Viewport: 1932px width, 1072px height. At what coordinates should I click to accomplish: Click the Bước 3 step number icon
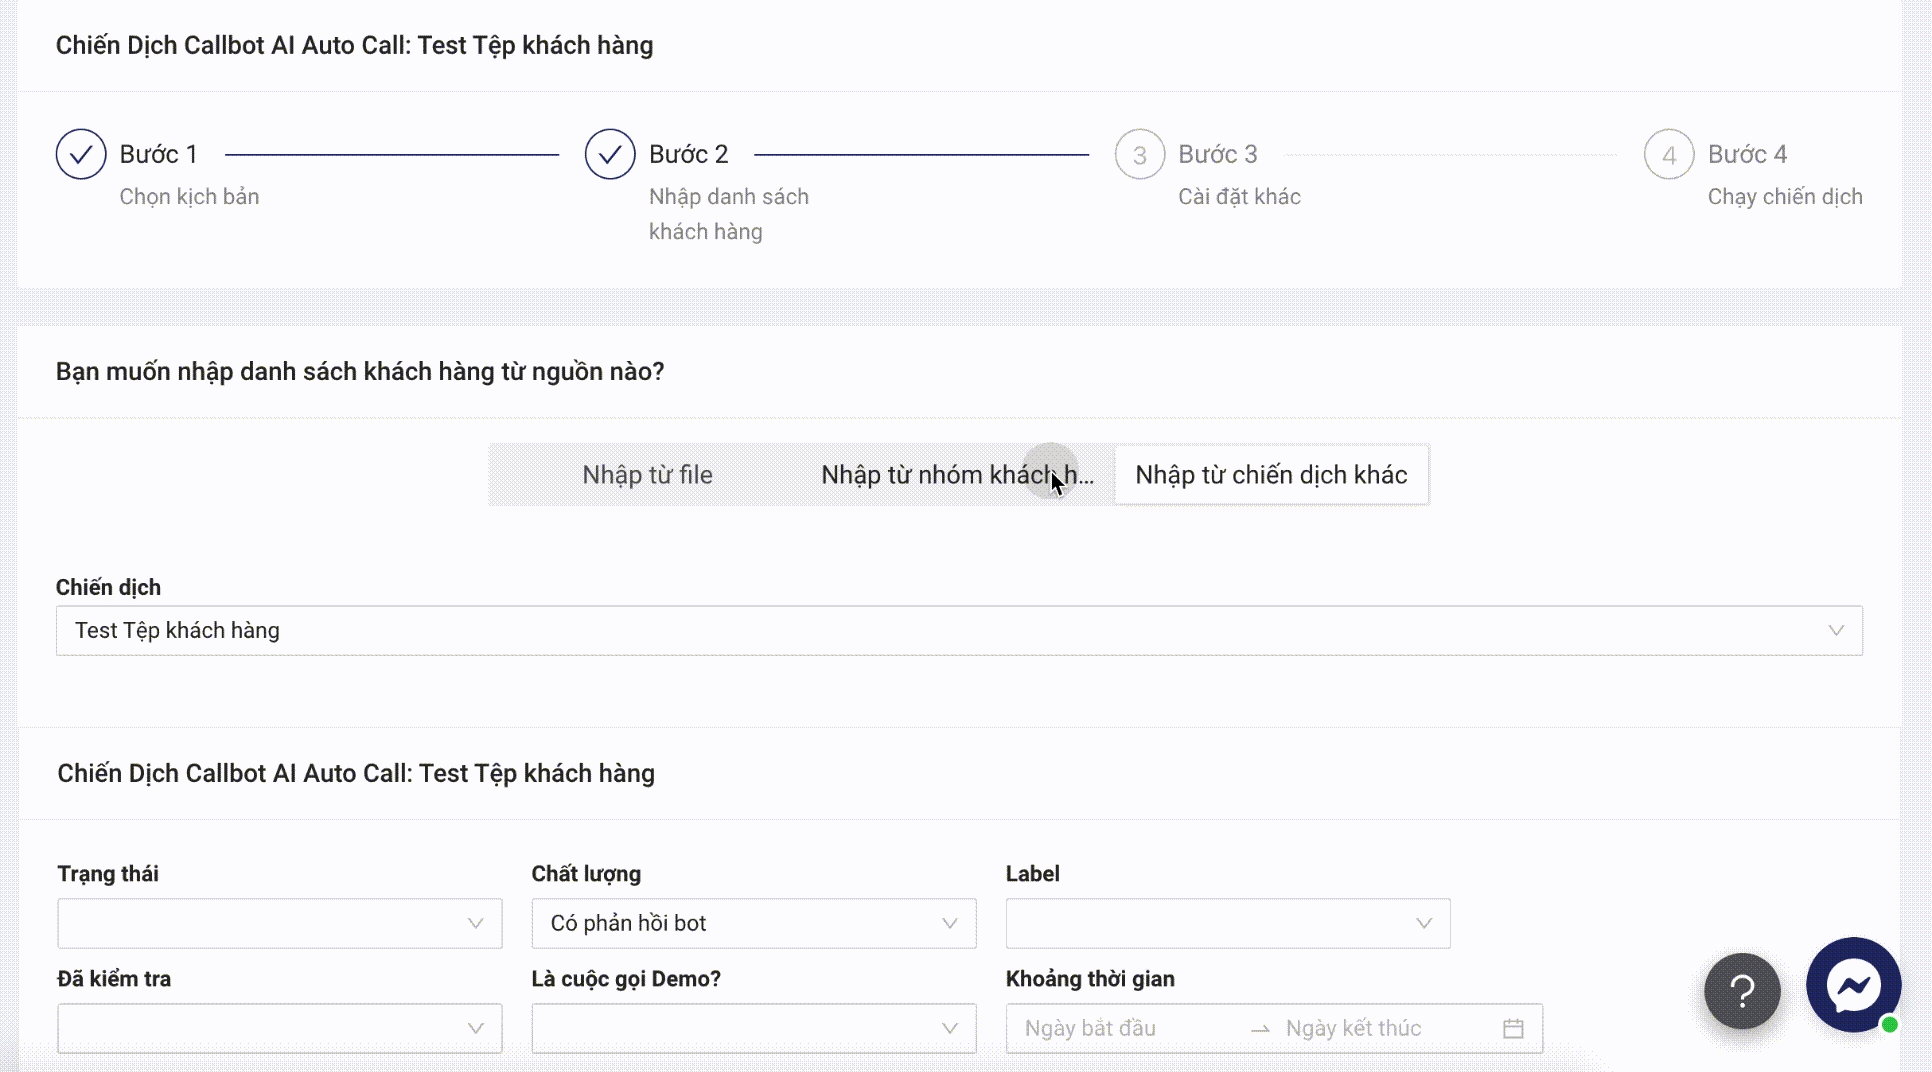(1139, 155)
